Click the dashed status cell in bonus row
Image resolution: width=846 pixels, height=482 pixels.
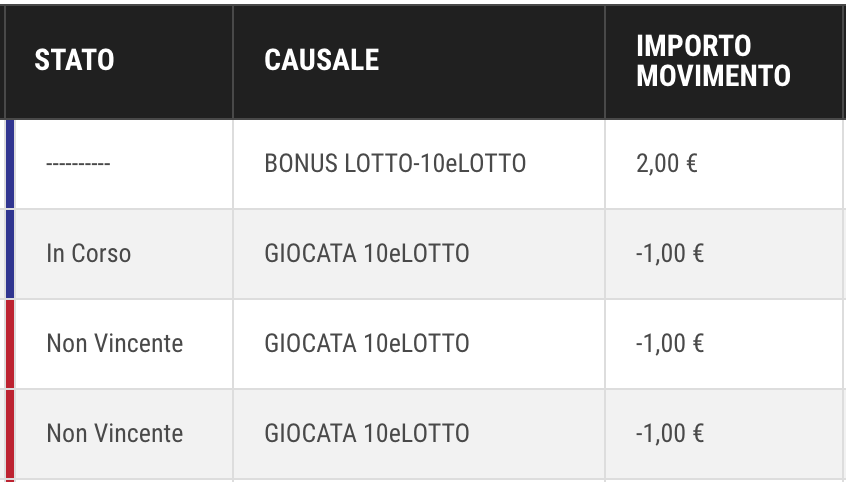pos(78,164)
